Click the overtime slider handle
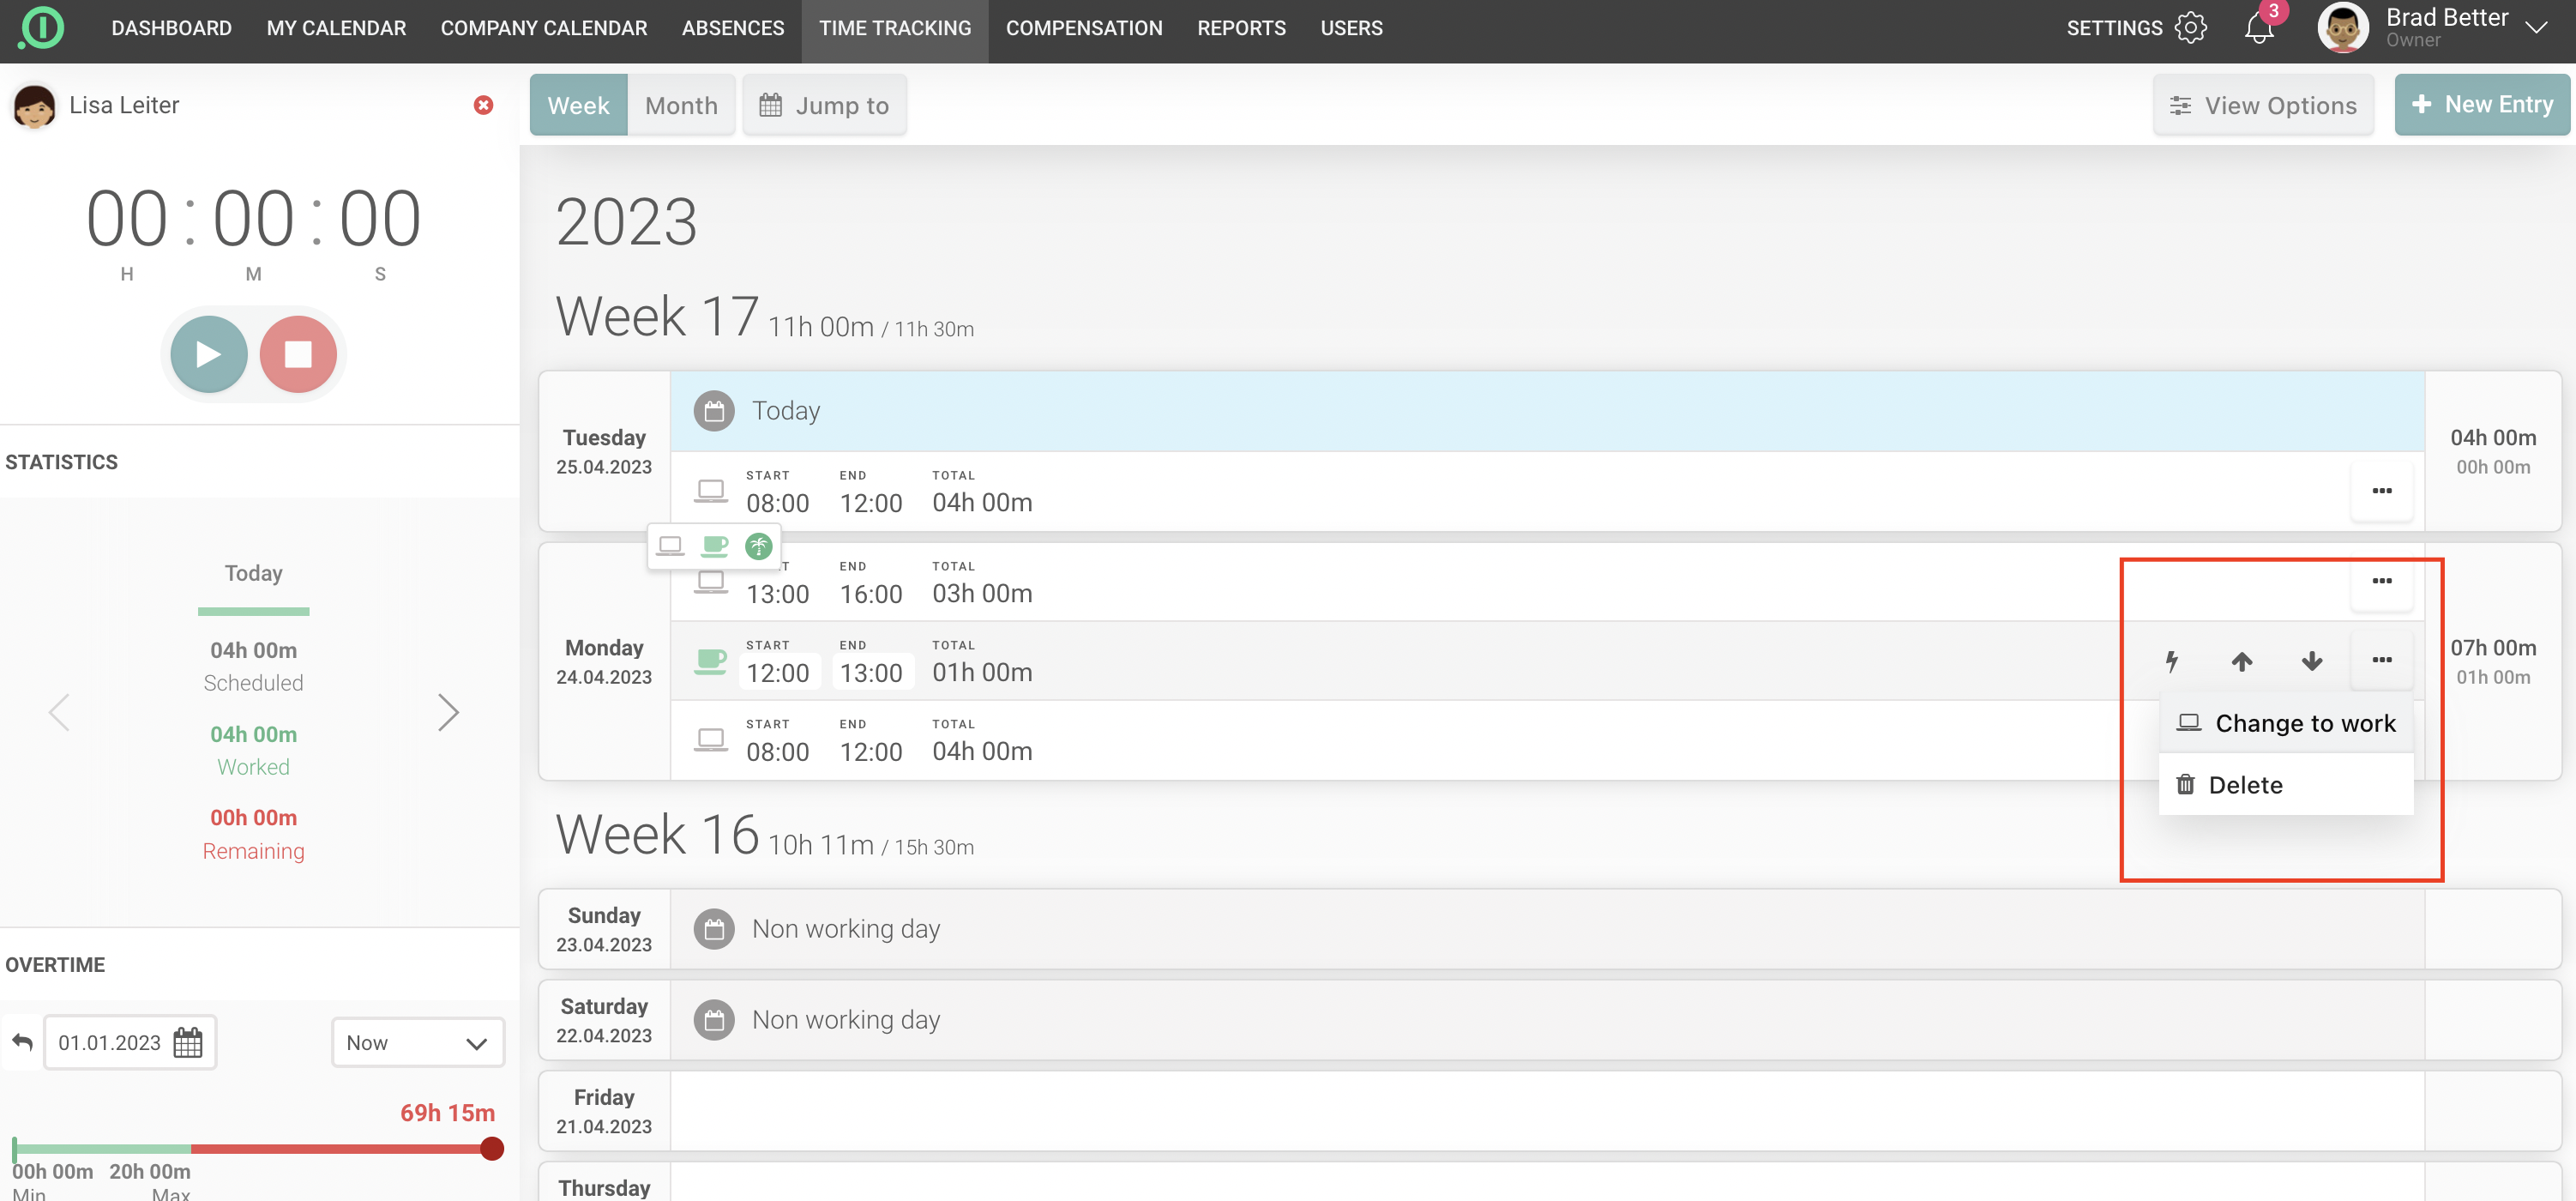 [x=491, y=1148]
